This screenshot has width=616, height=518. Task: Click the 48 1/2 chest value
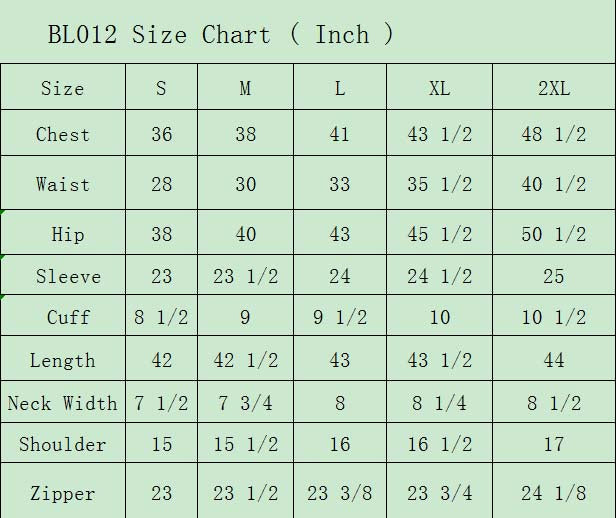[554, 134]
